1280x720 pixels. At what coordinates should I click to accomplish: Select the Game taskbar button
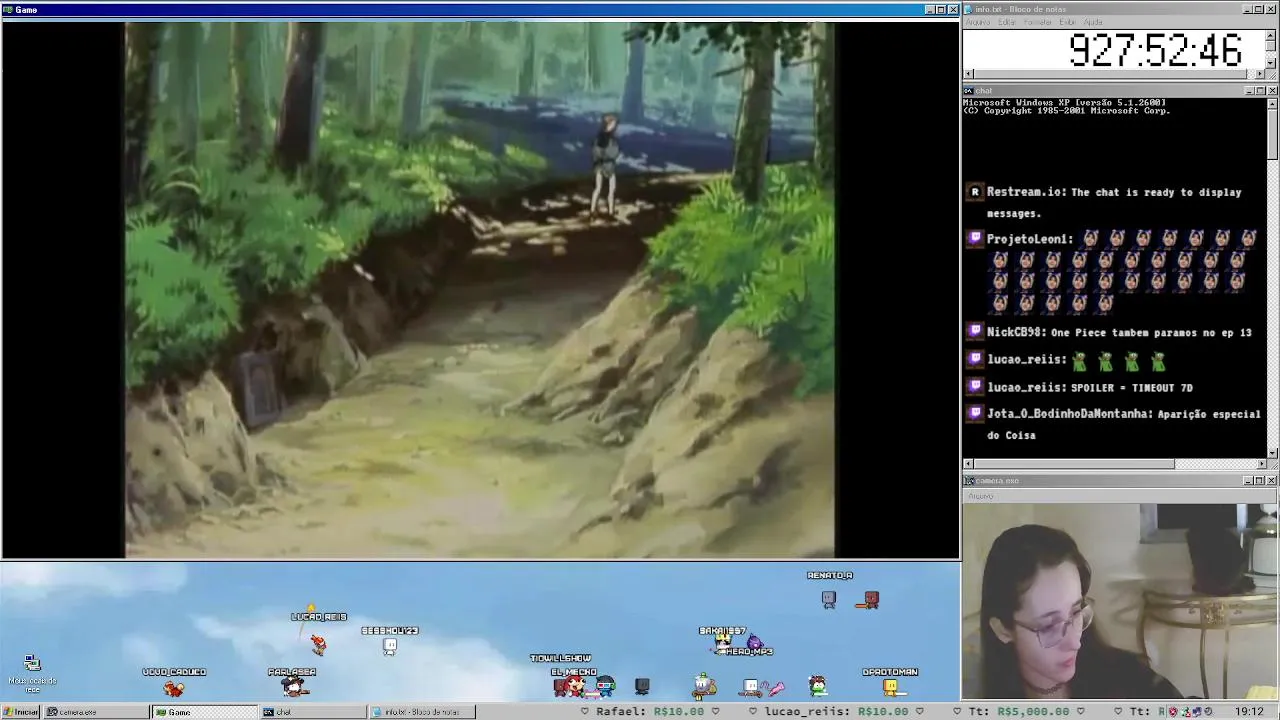pyautogui.click(x=204, y=712)
